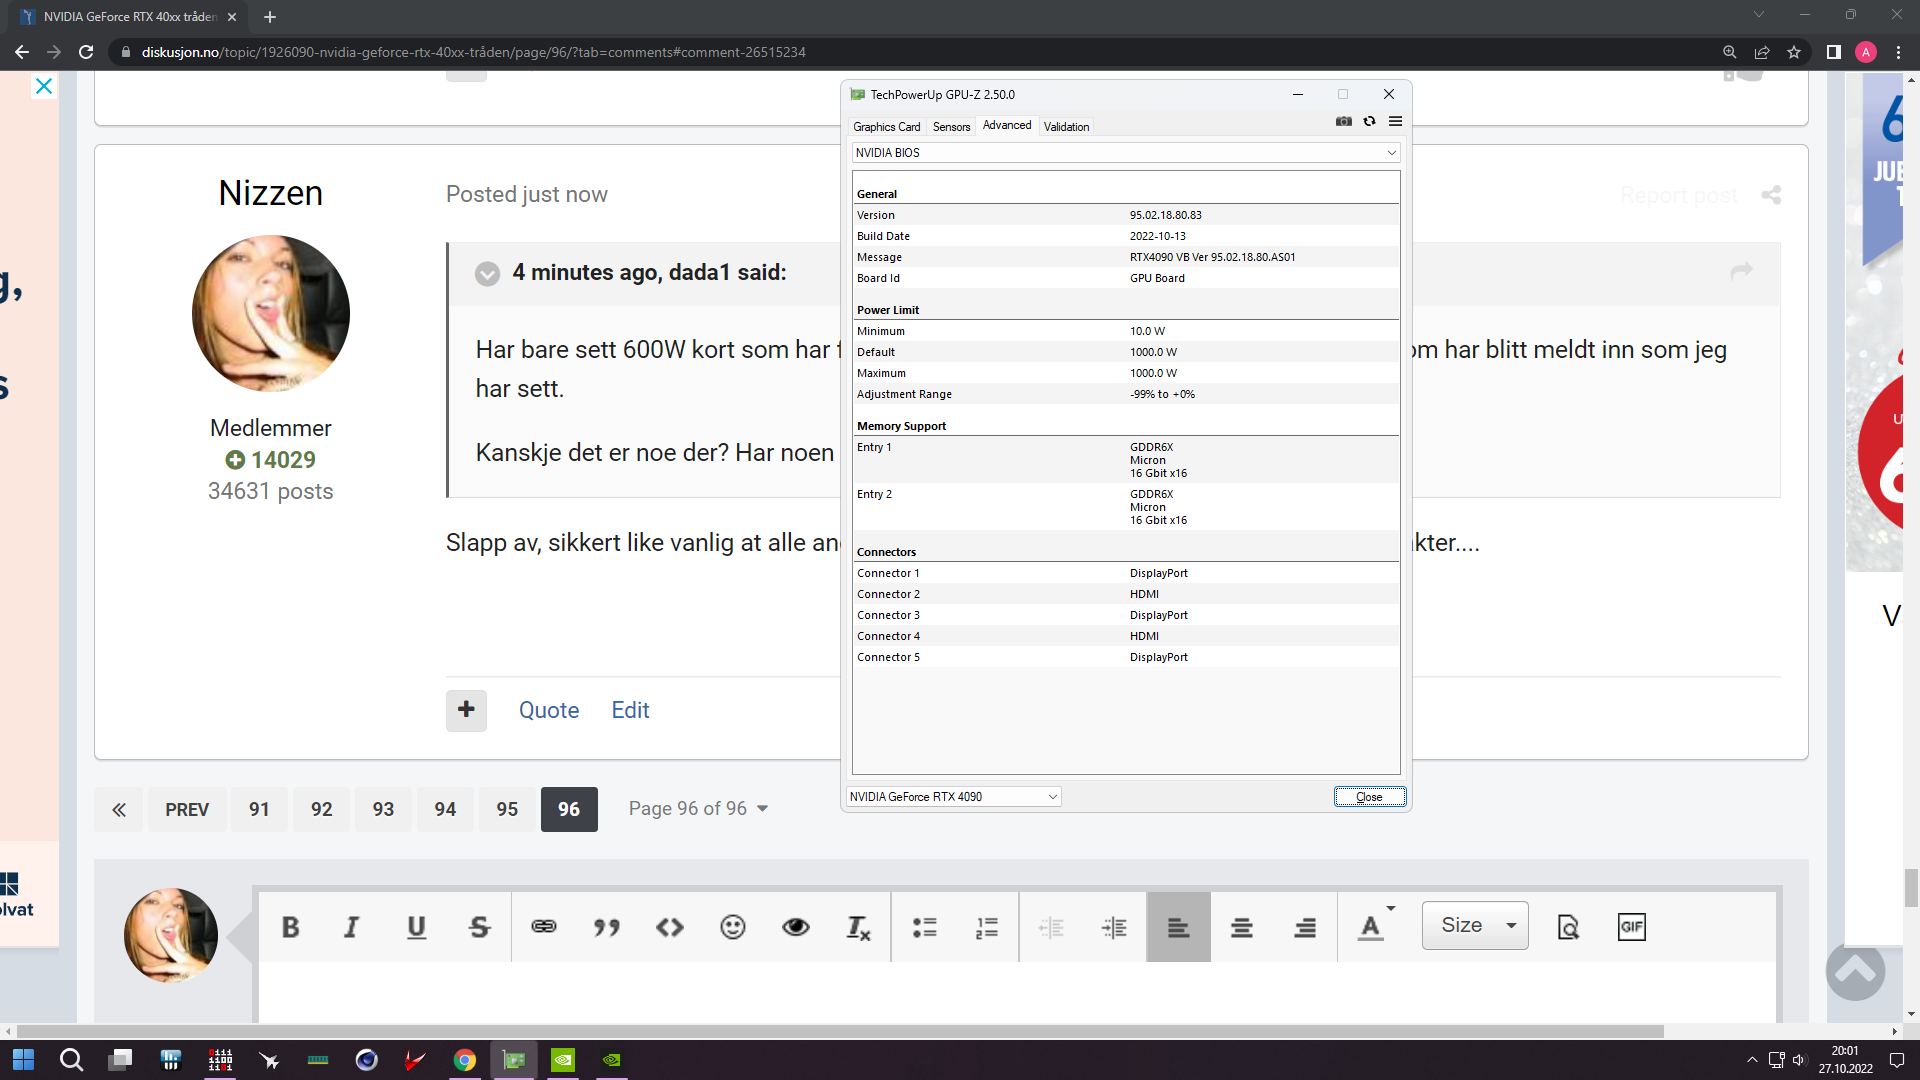
Task: Open the font Size dropdown
Action: (x=1475, y=925)
